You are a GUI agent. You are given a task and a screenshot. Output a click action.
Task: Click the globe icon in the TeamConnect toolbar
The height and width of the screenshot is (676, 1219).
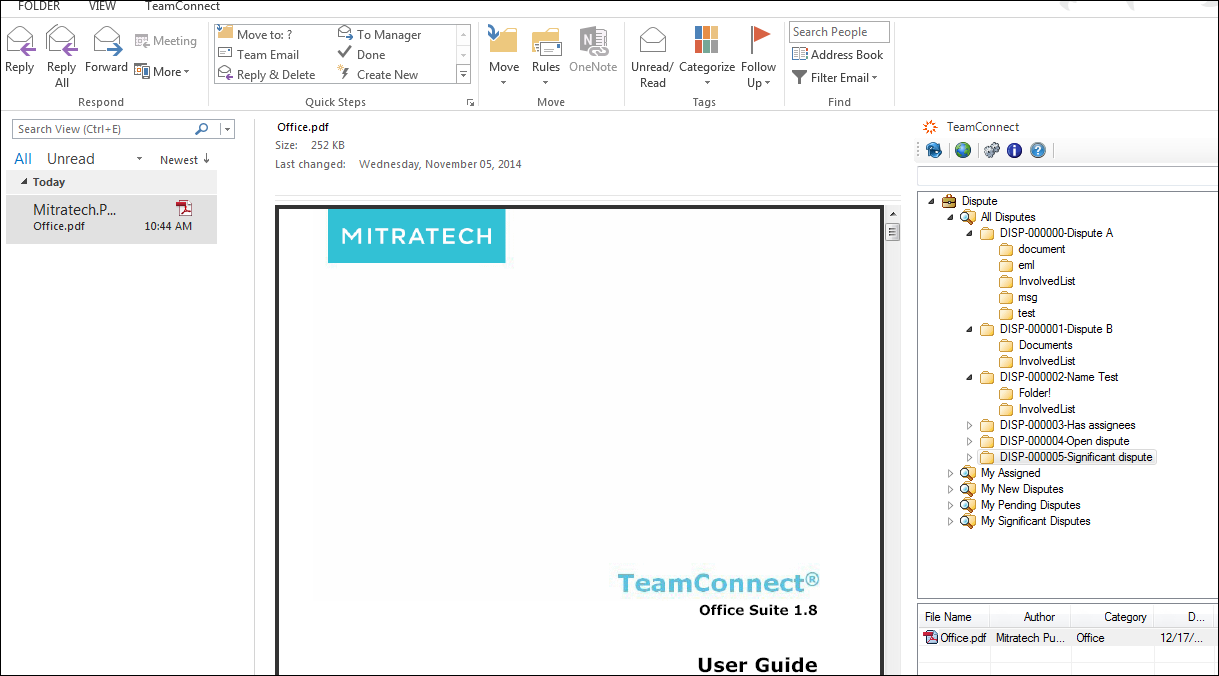pyautogui.click(x=963, y=150)
